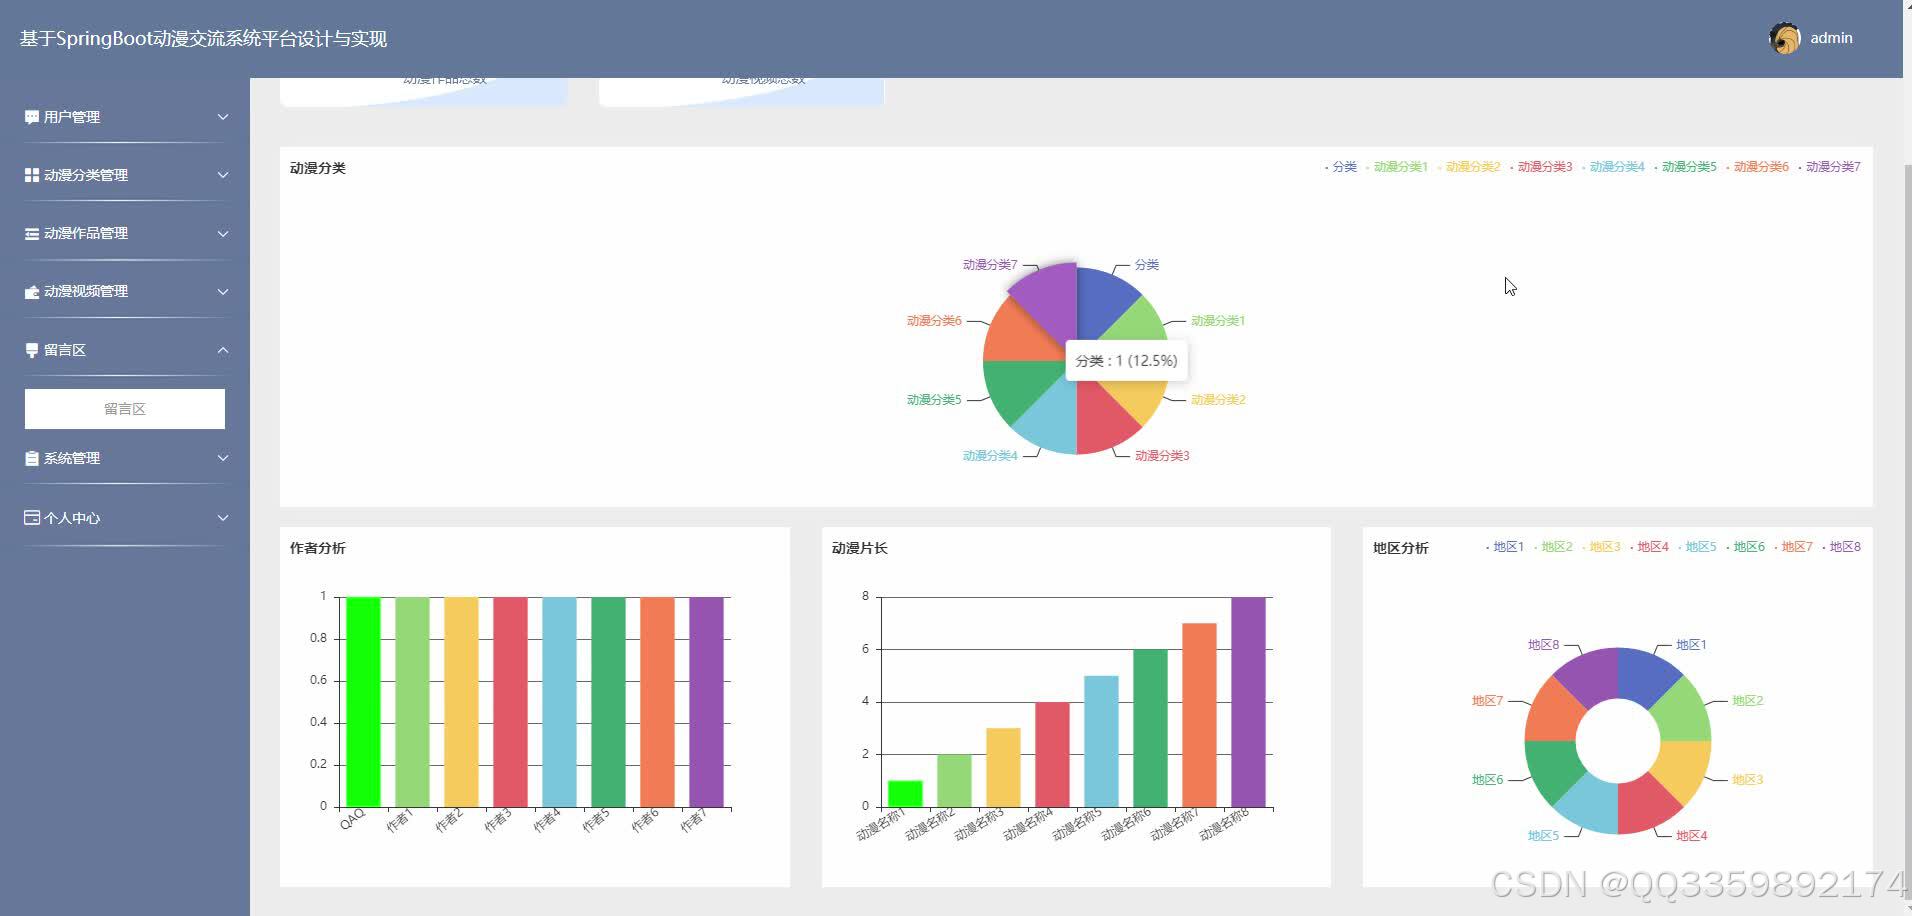Click the 动漫作品管理 list icon
The height and width of the screenshot is (916, 1912).
(x=32, y=233)
